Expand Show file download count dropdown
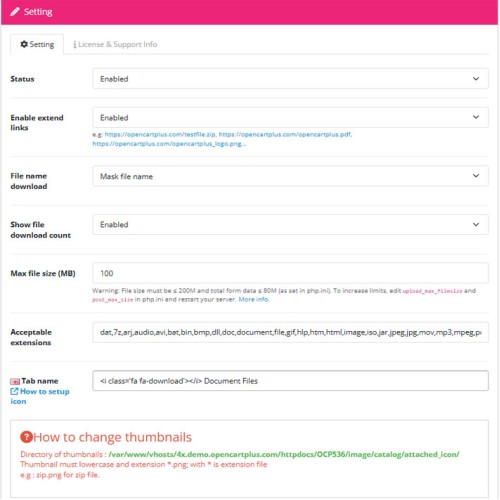This screenshot has width=500, height=500. pos(290,224)
